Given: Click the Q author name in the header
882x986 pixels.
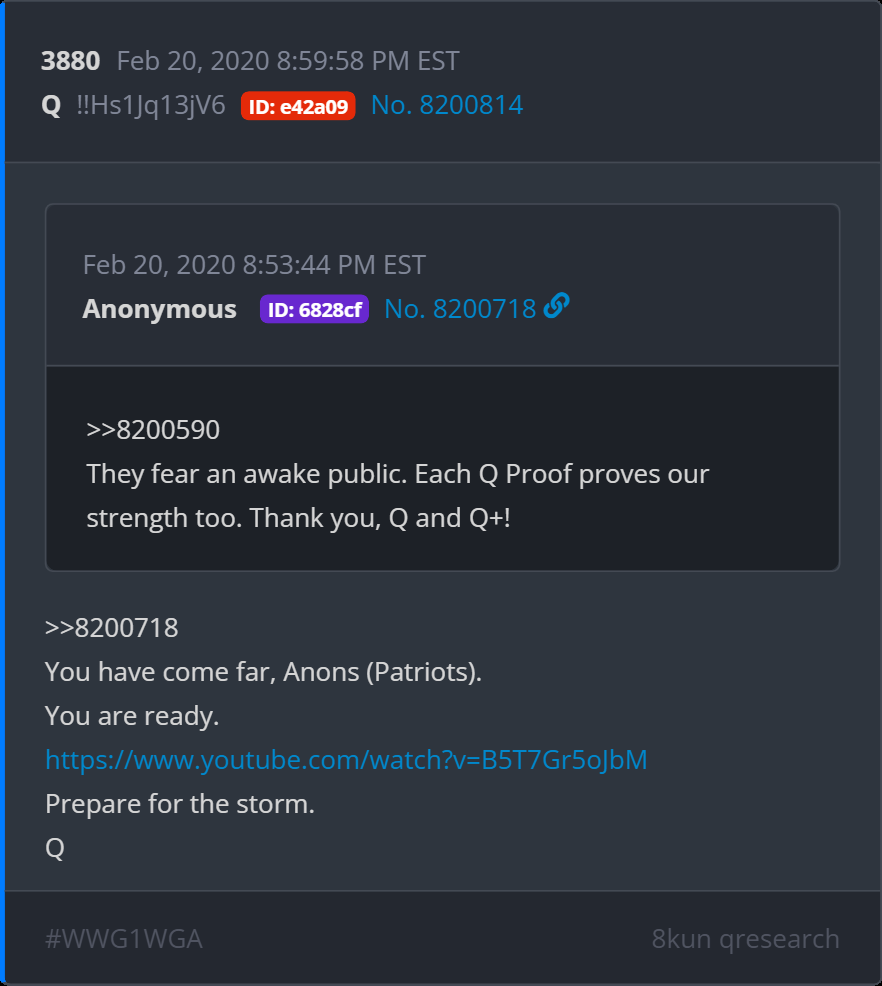Looking at the screenshot, I should [x=52, y=105].
